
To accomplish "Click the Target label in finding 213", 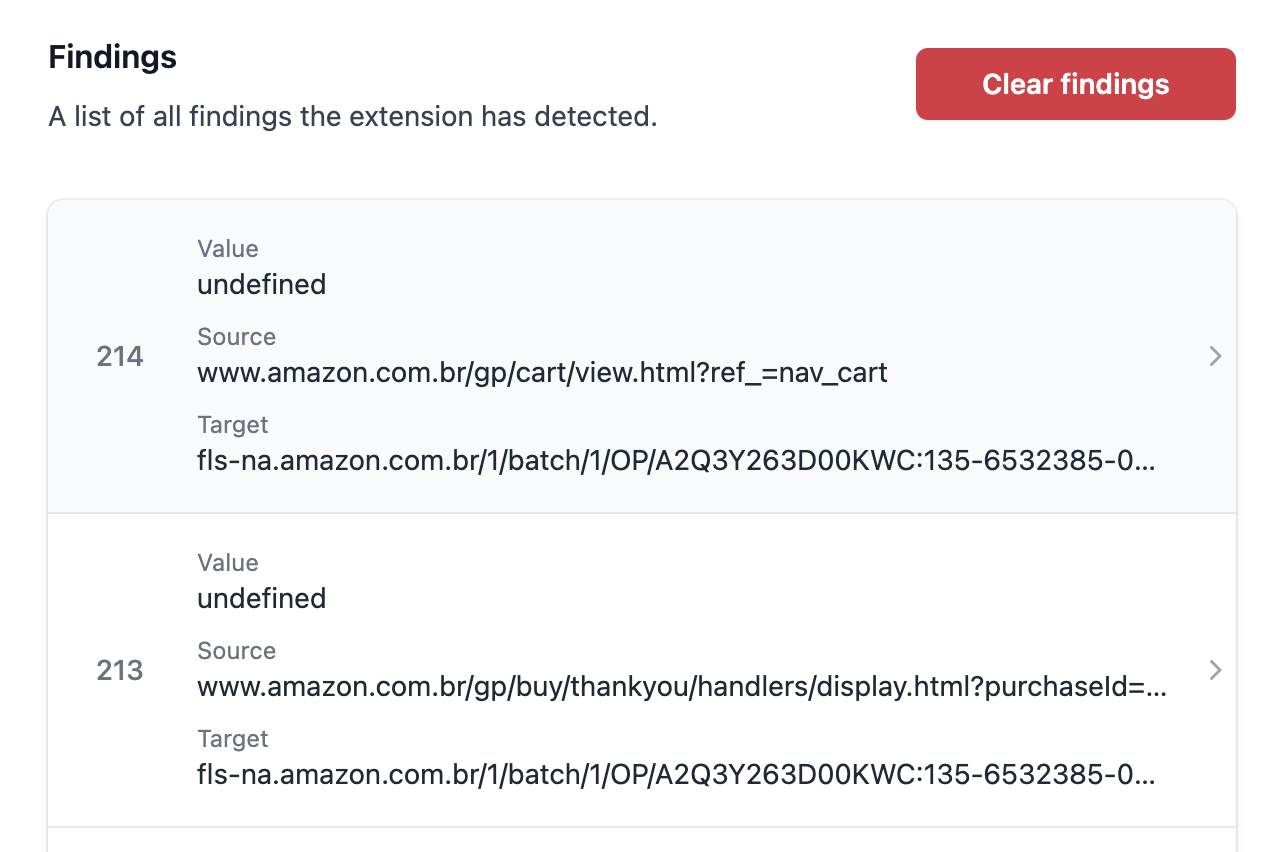I will coord(233,739).
